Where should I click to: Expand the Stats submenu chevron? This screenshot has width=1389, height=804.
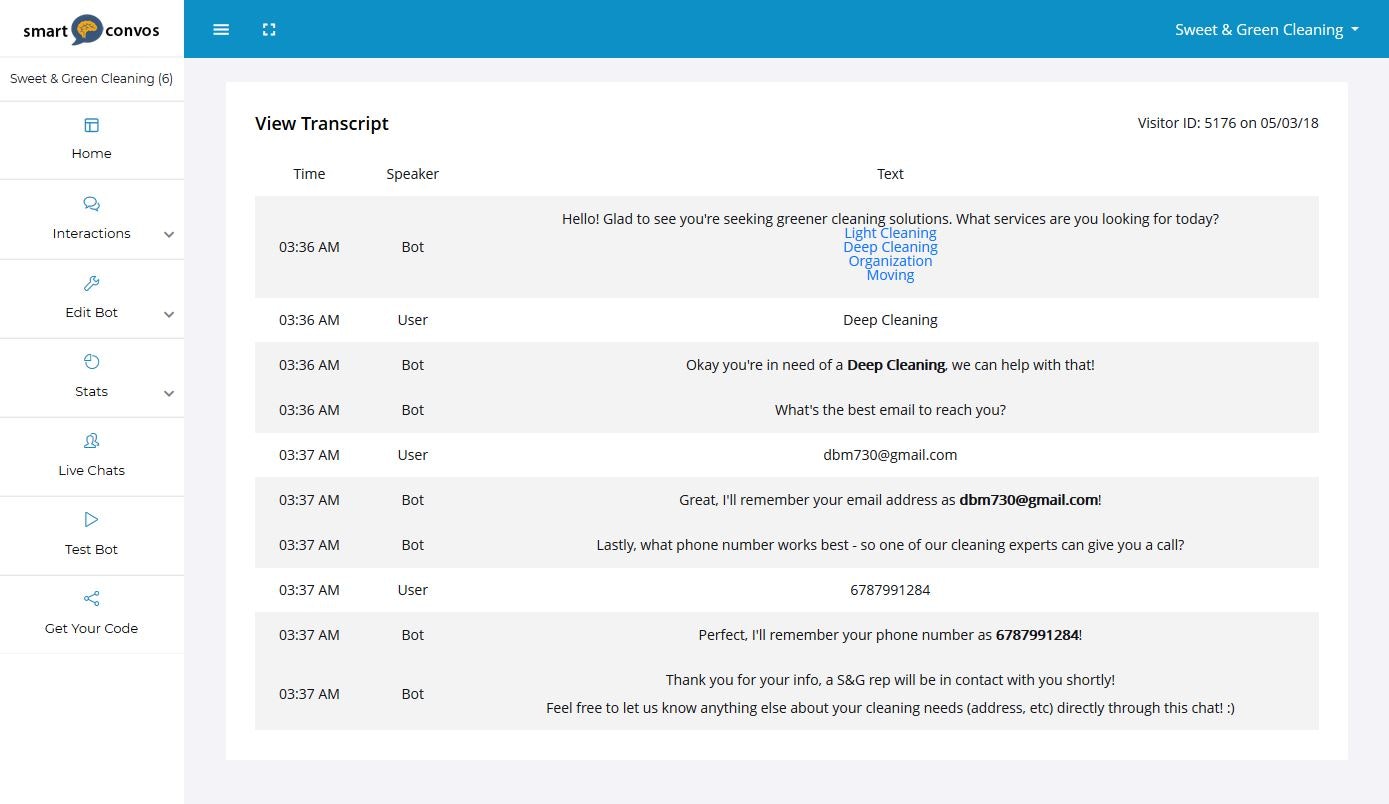[x=169, y=393]
